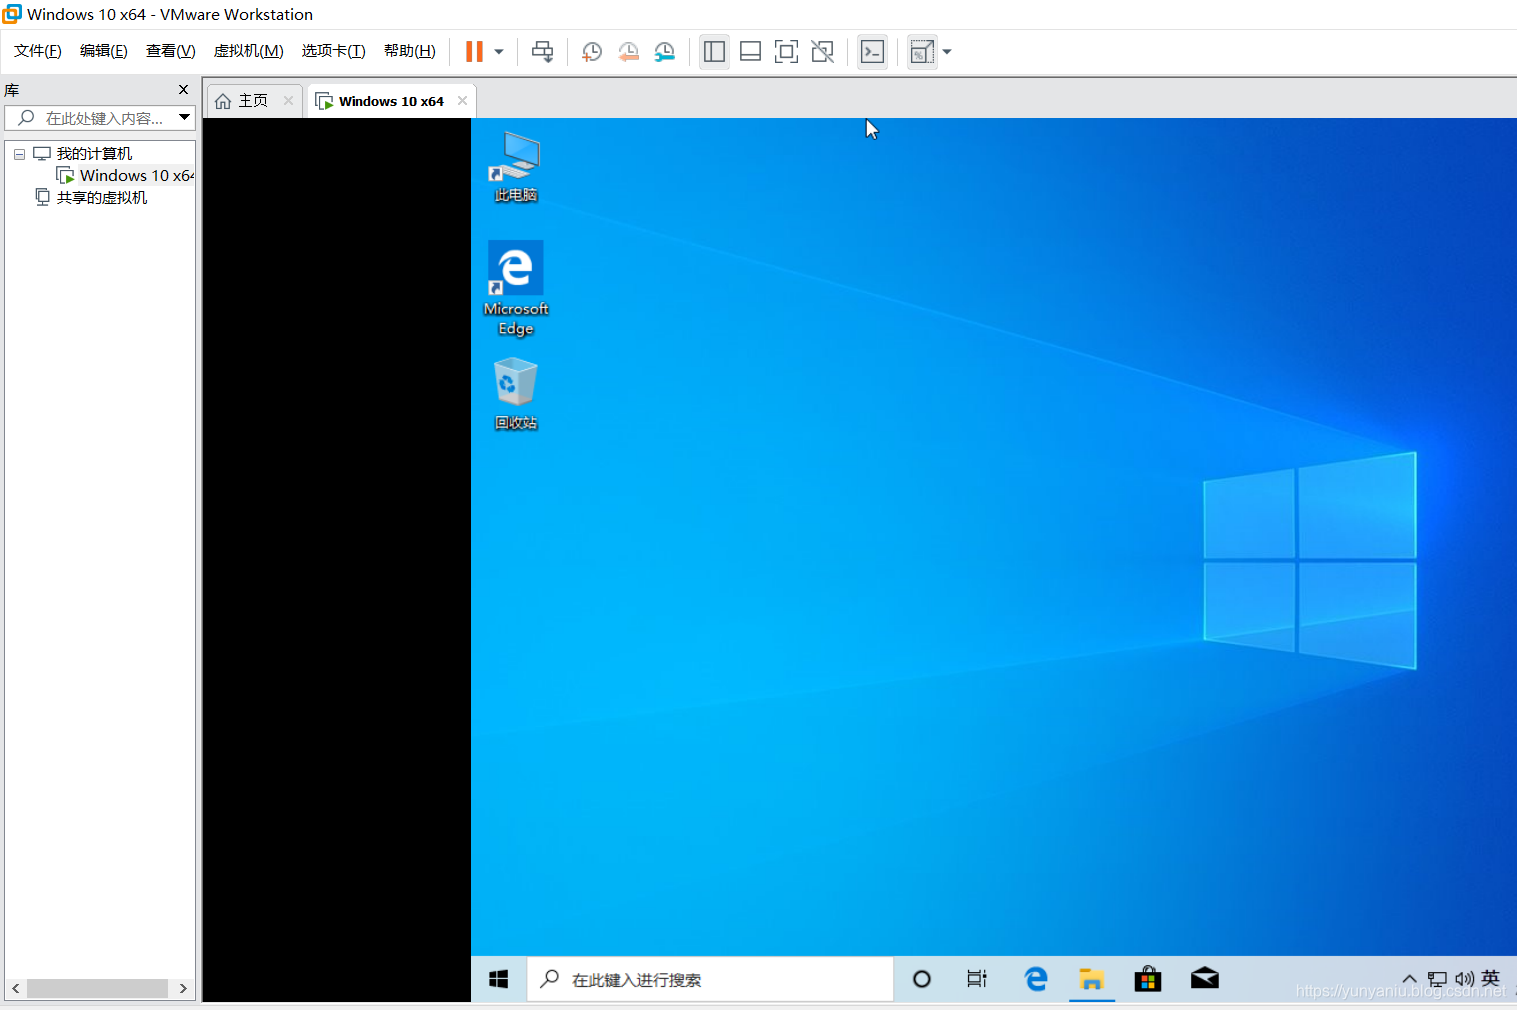
Task: Open the 虚拟机(M) menu
Action: coord(248,51)
